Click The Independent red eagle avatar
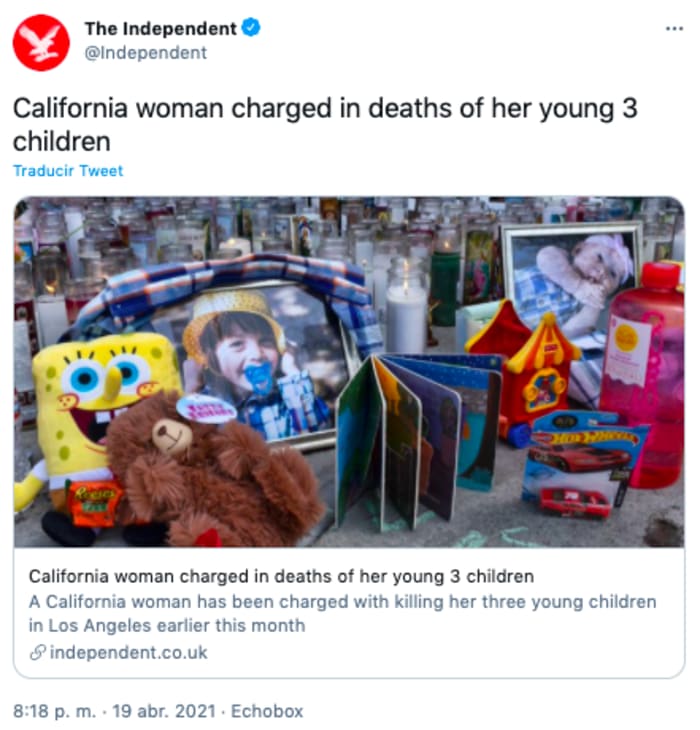Viewport: 700px width, 730px height. point(41,43)
